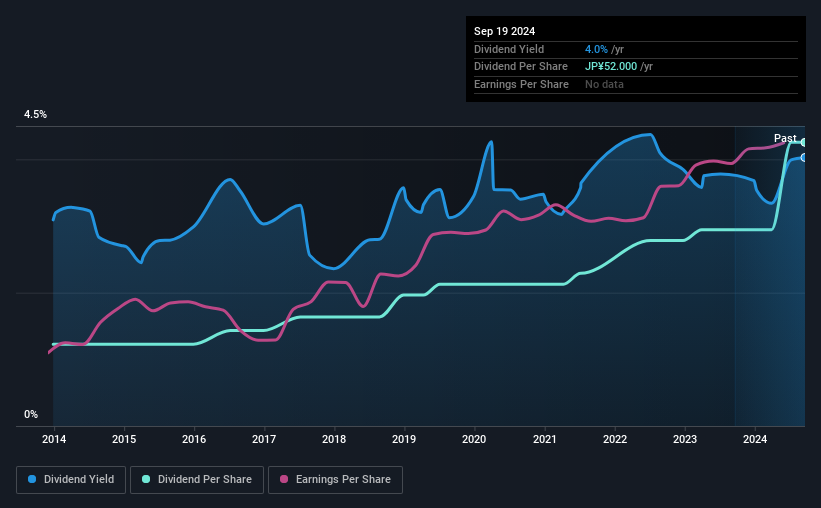Click the 4.5% y-axis label
Viewport: 821px width, 508px height.
pos(36,114)
